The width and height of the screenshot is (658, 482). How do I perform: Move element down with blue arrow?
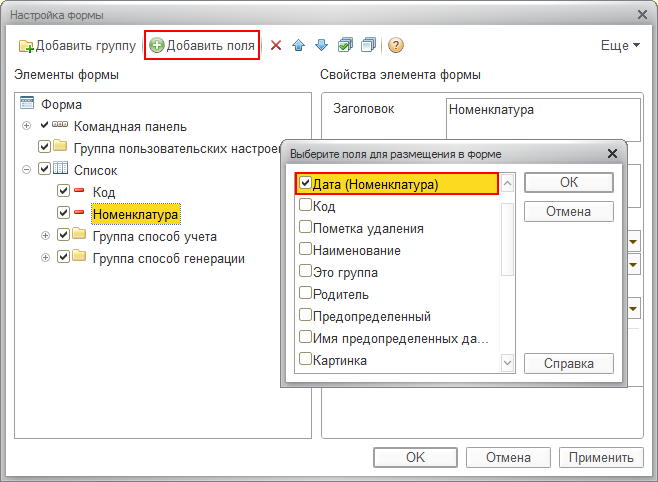[x=321, y=45]
